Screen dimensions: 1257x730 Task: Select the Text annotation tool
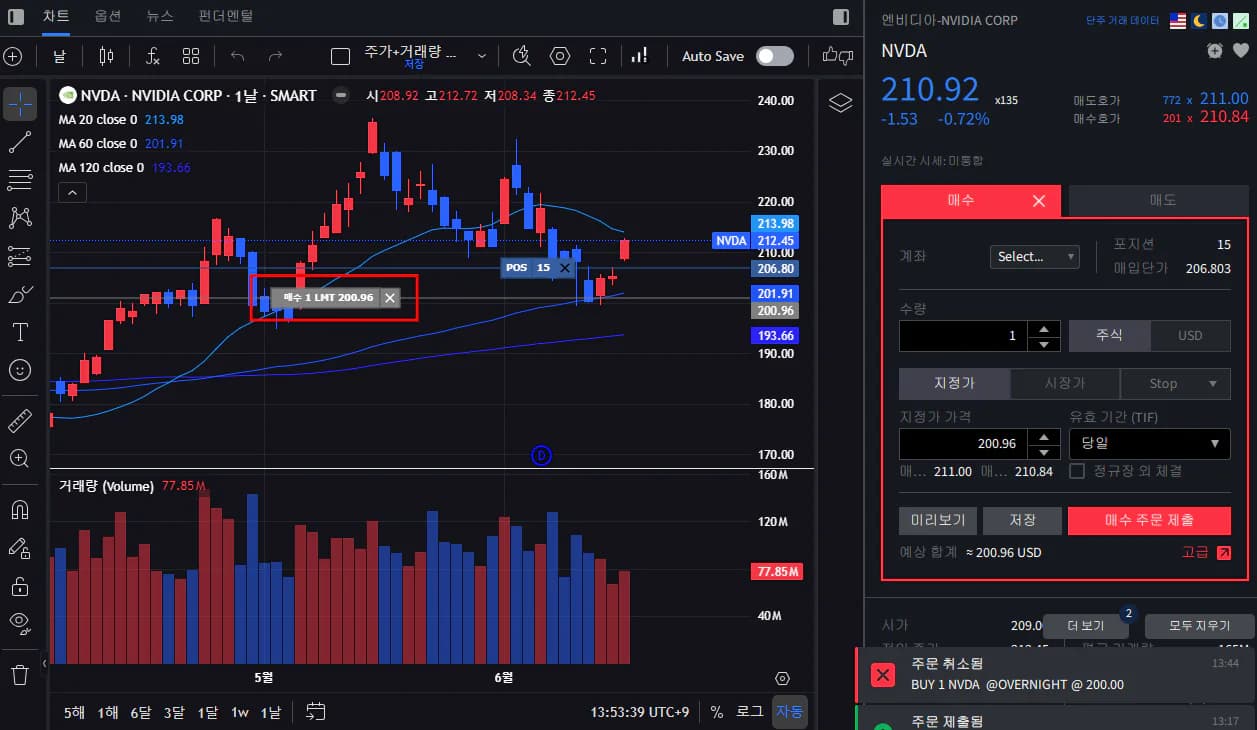pos(20,332)
